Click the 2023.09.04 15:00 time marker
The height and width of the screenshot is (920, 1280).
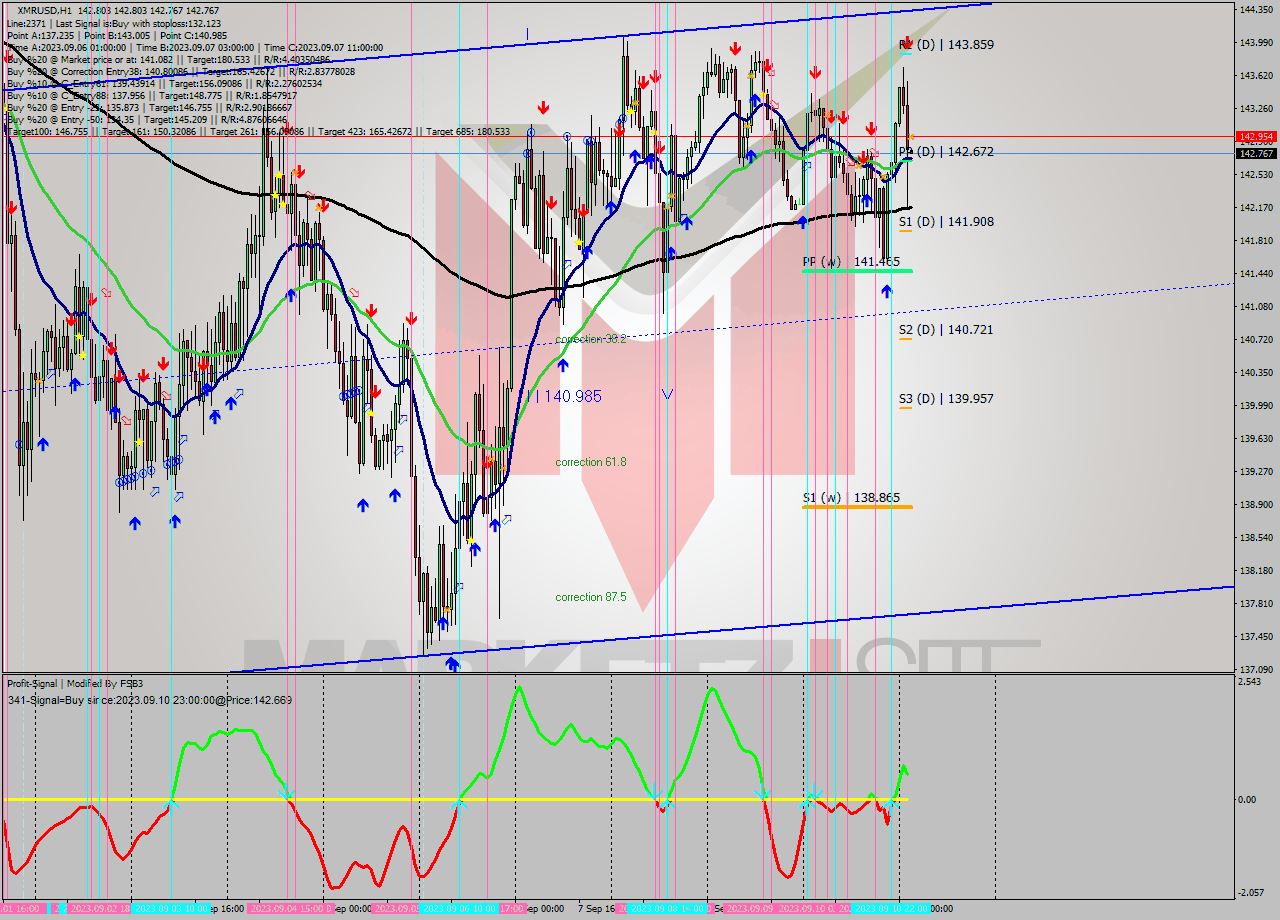[290, 908]
